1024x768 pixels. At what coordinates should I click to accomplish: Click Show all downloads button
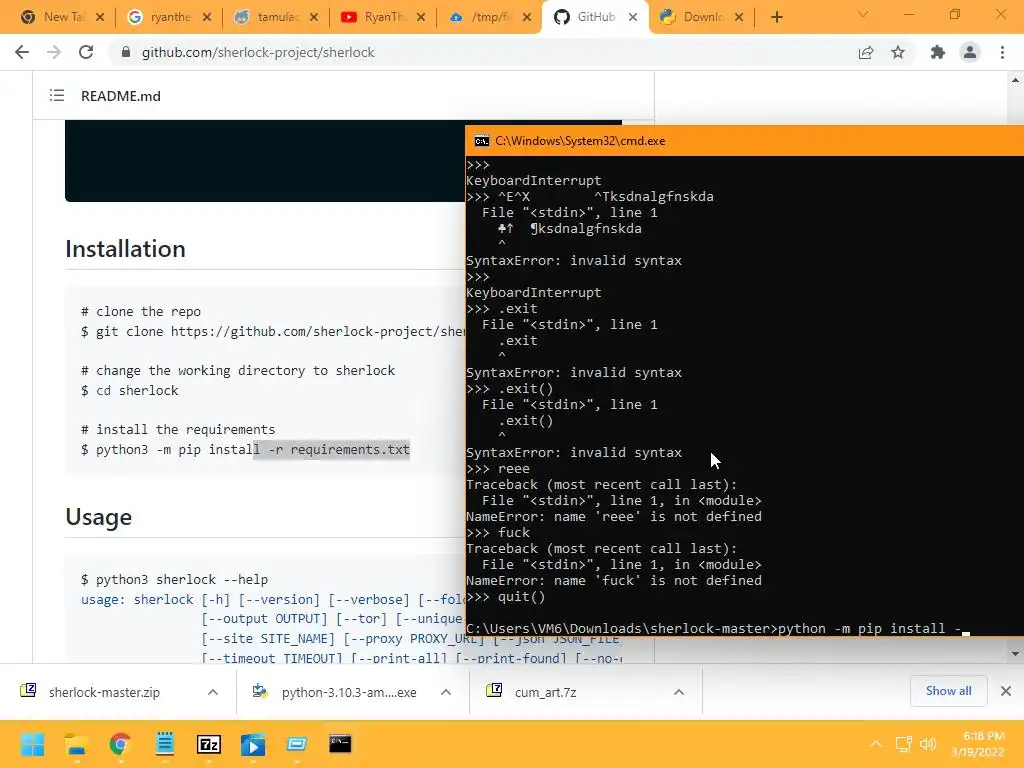[948, 691]
